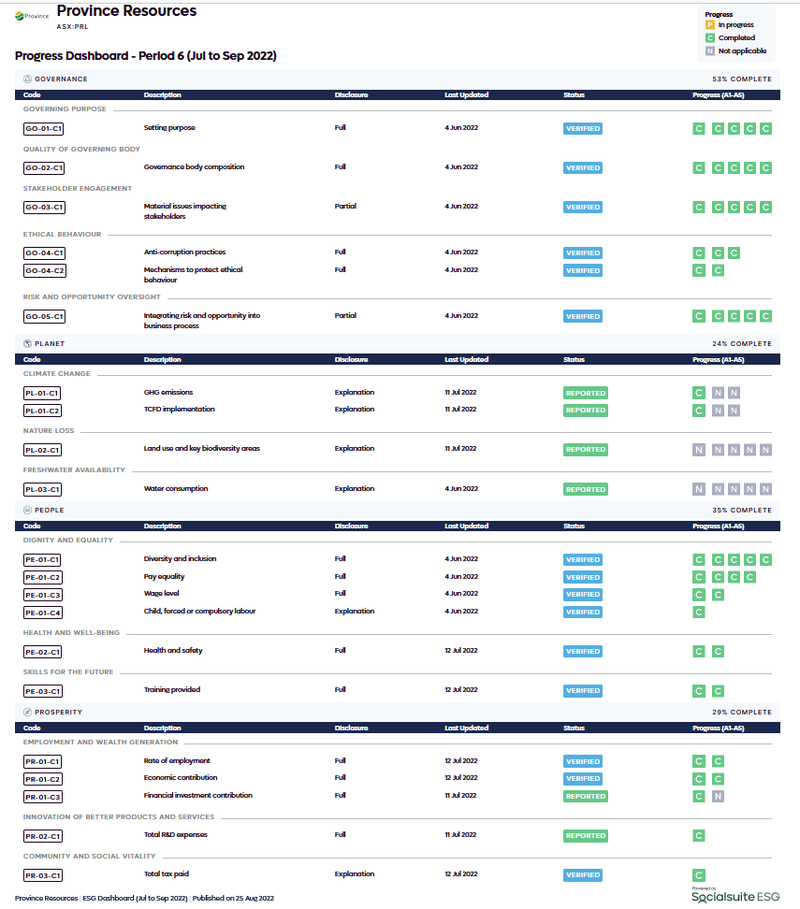Click the VERIFIED status for Total tax paid
Screen dimensions: 800x909
pos(583,875)
